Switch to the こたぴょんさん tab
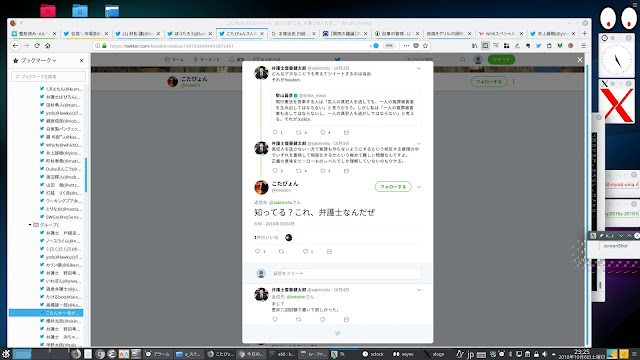Viewport: 640px width, 360px height. (x=241, y=33)
